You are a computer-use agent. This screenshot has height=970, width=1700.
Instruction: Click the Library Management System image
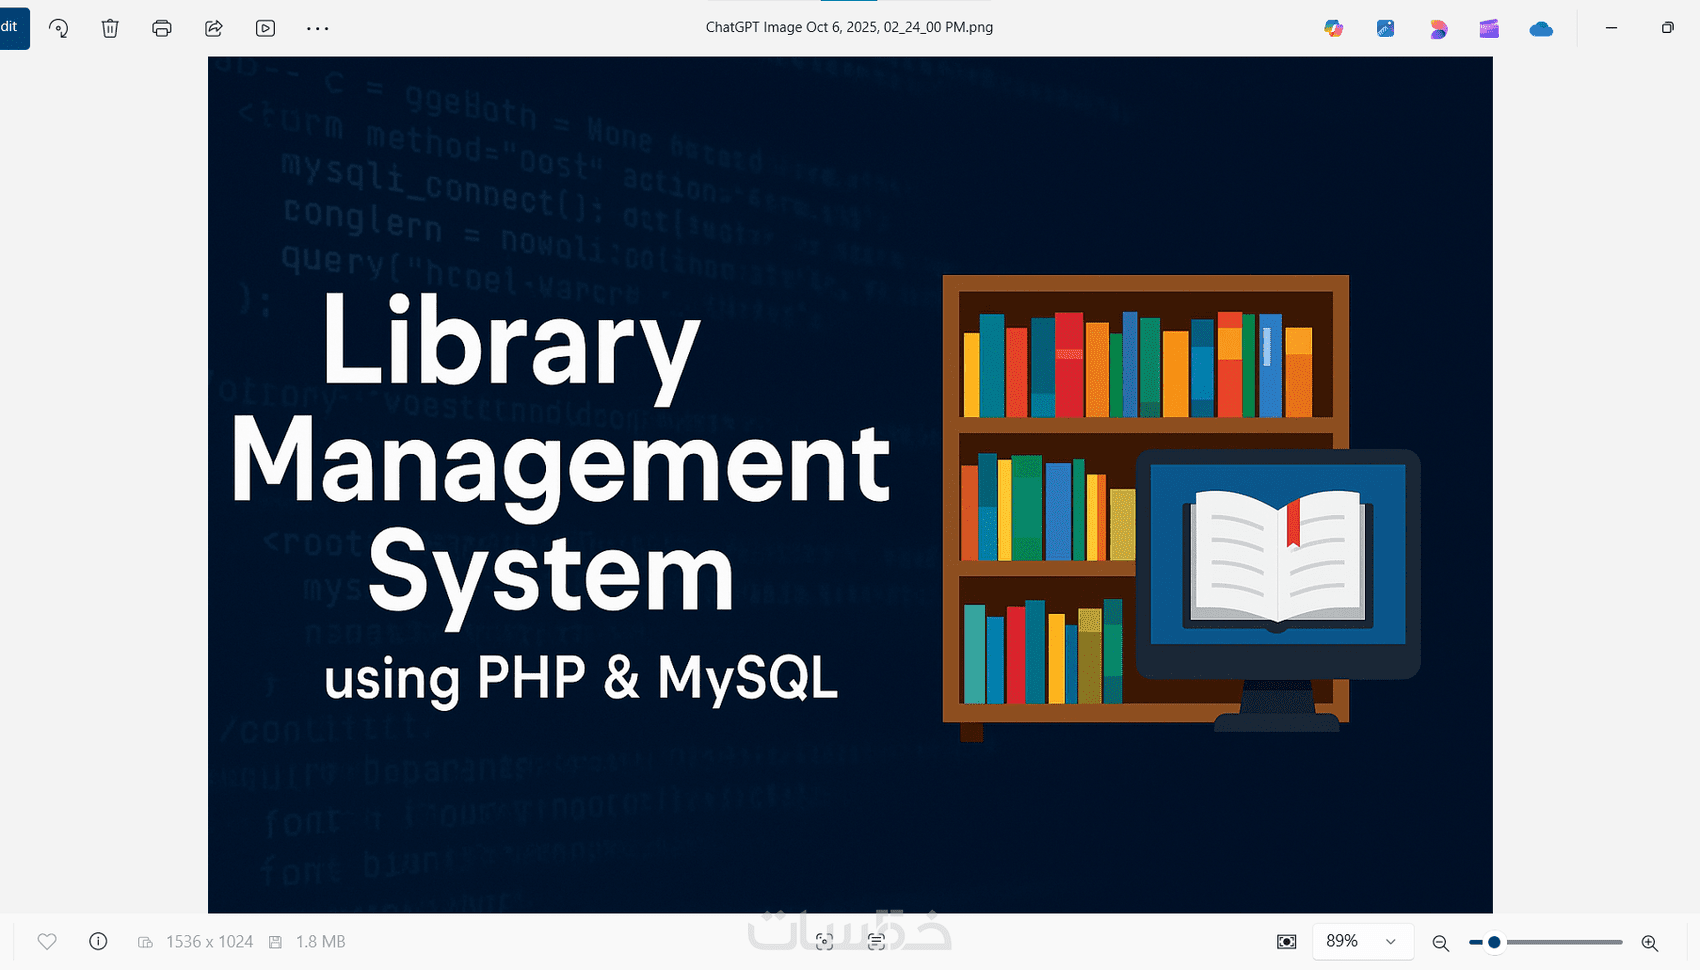850,485
